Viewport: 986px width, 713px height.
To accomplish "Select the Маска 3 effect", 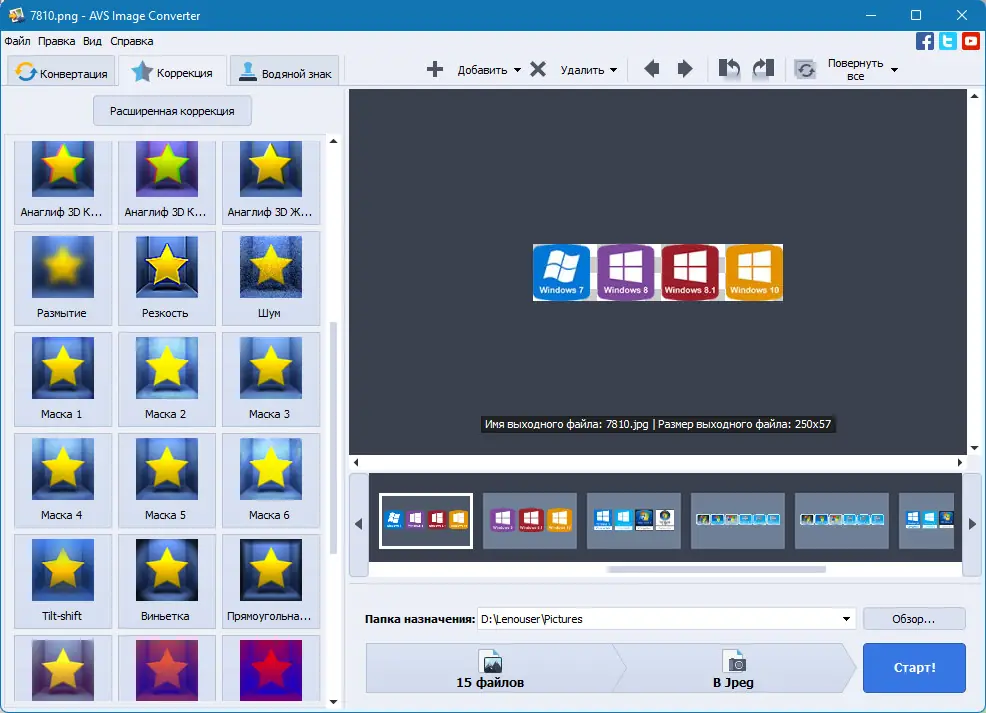I will pos(270,379).
